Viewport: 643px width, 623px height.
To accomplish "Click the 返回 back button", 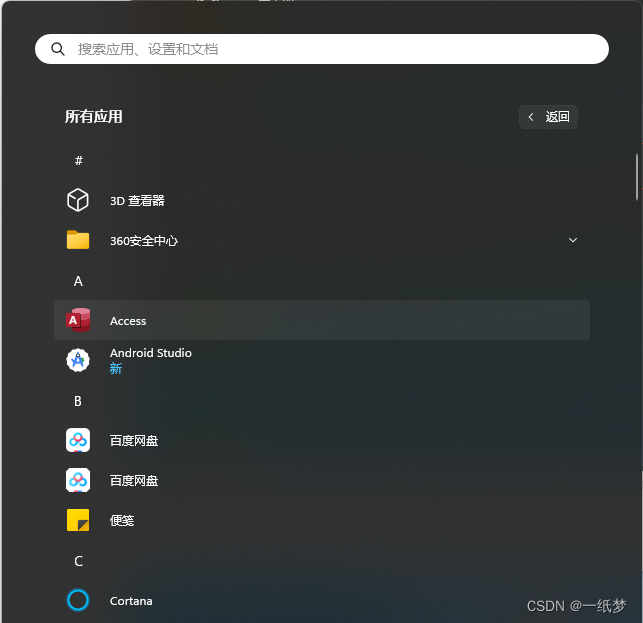I will [548, 117].
